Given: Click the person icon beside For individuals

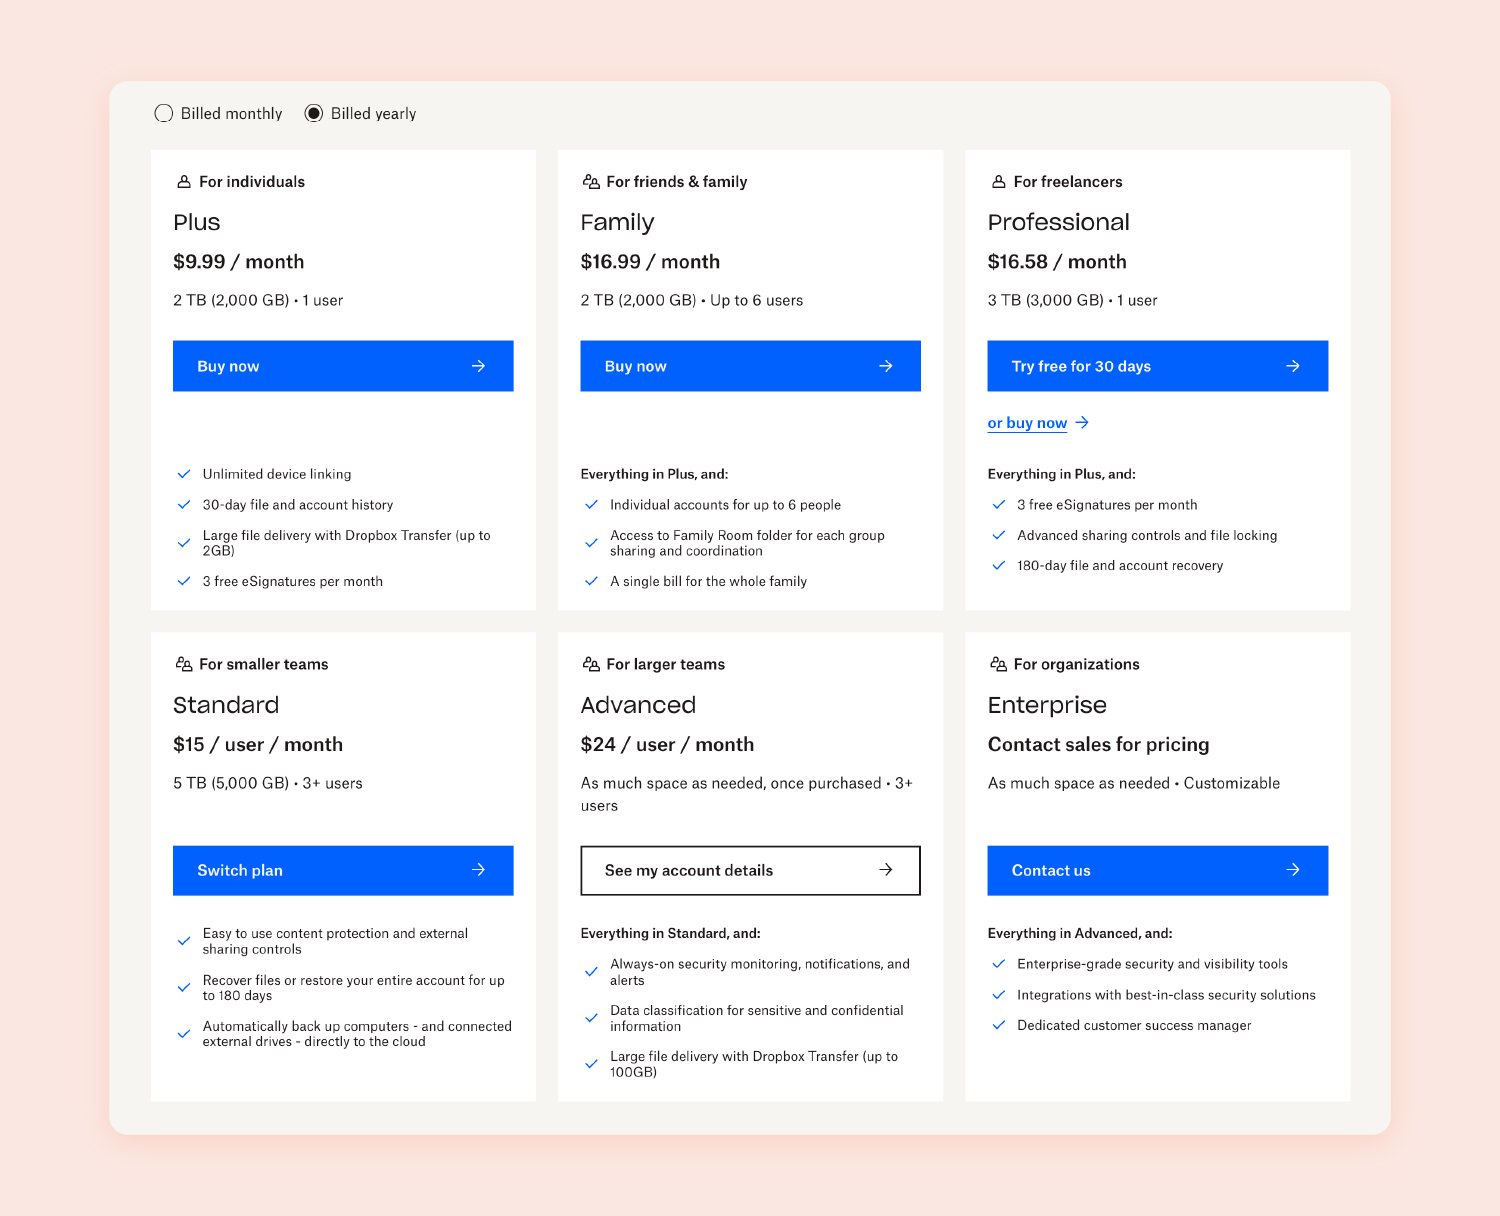Looking at the screenshot, I should tap(184, 181).
